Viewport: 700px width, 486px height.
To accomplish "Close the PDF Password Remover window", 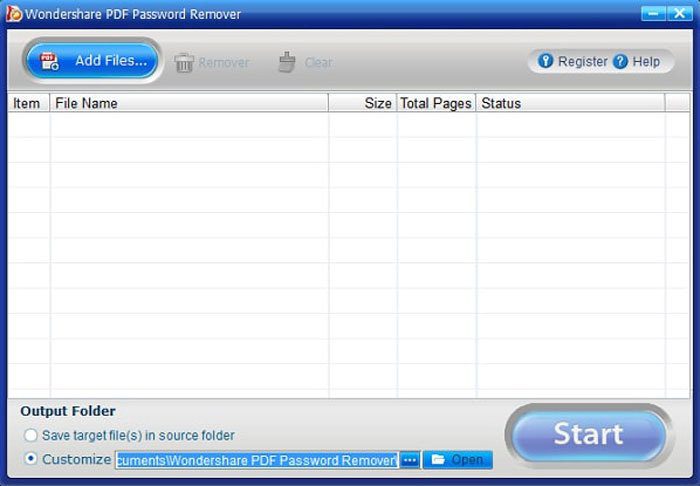I will [x=679, y=13].
